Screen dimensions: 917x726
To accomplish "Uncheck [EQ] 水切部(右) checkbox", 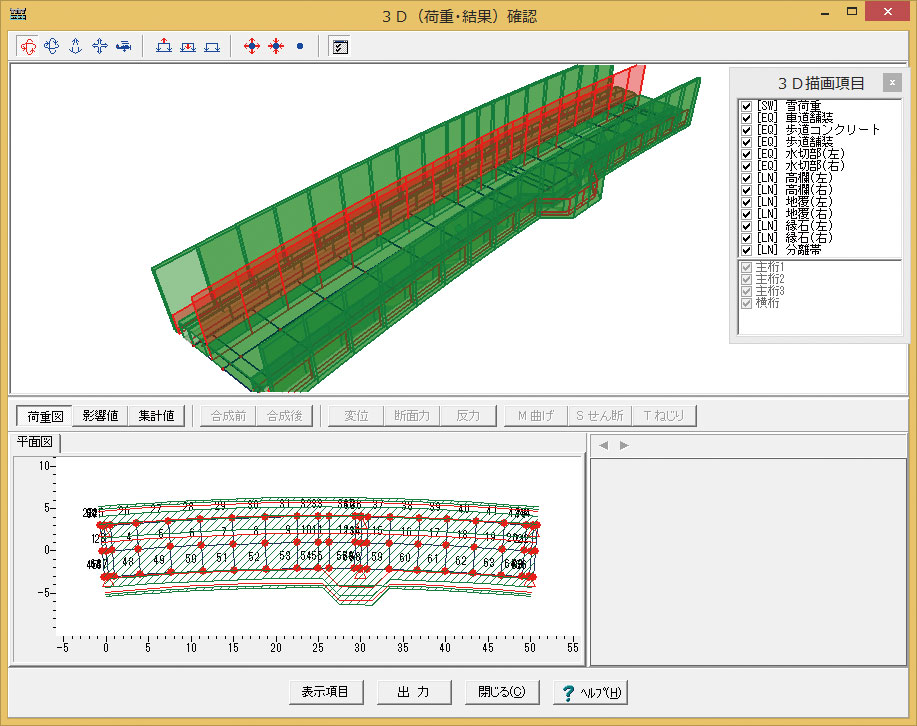I will 746,166.
